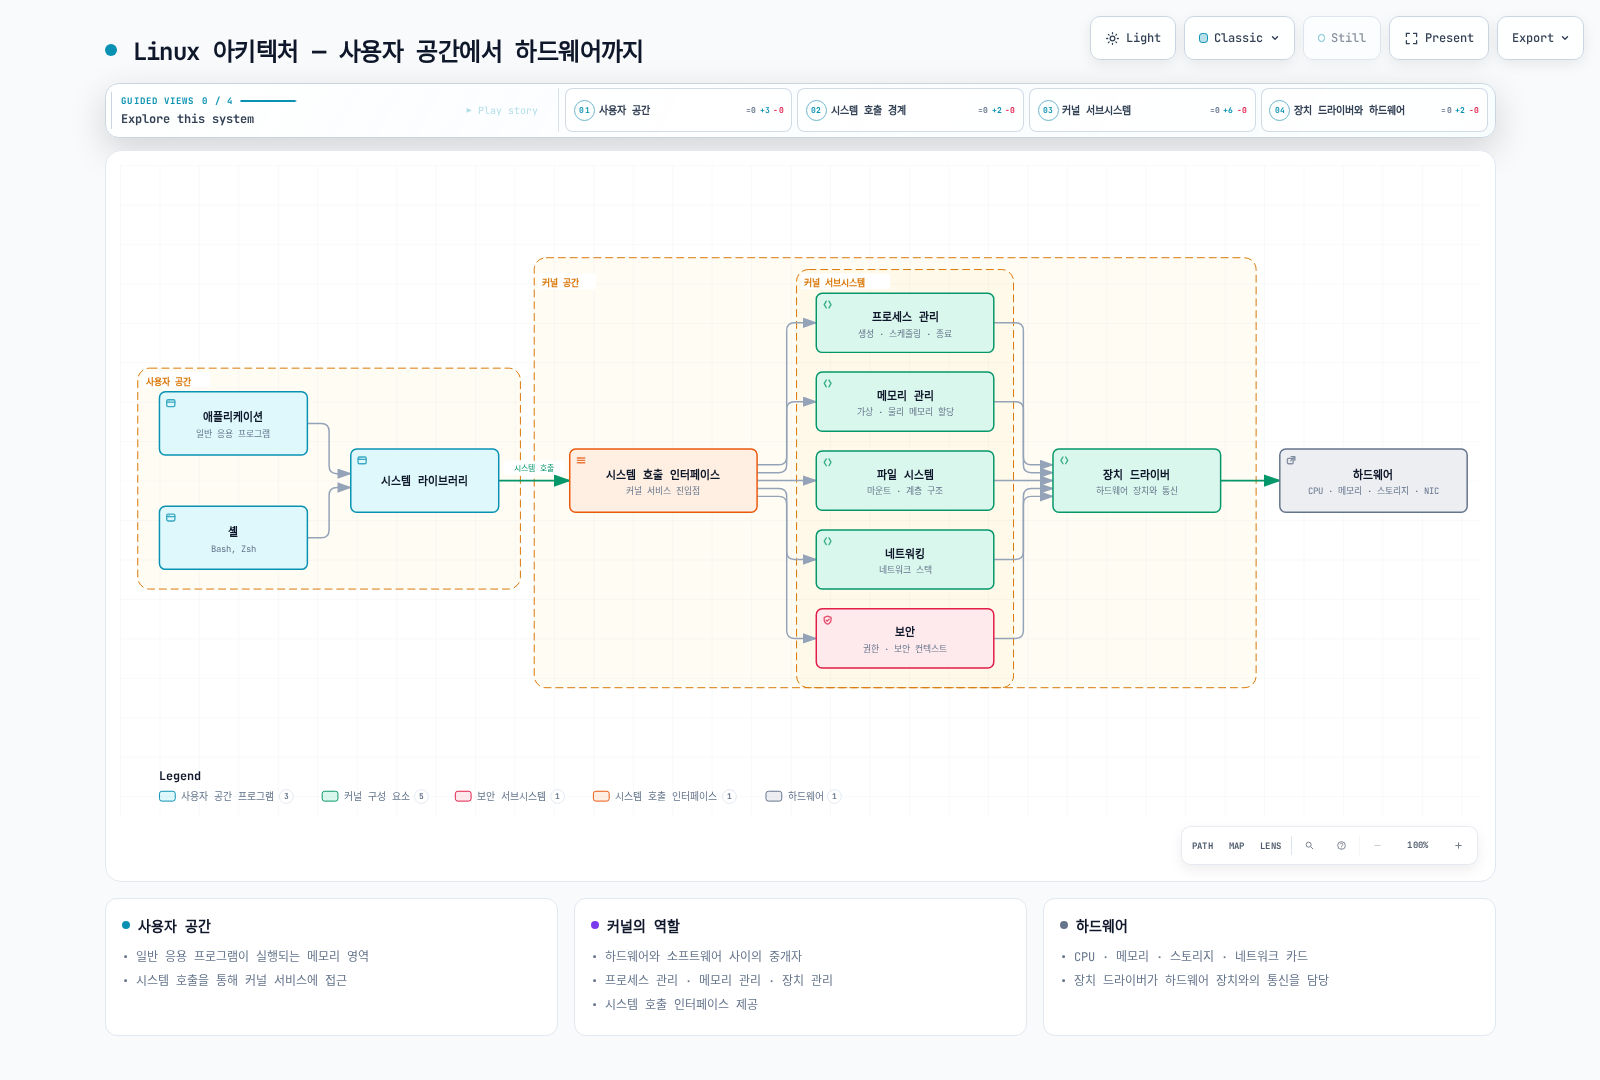Open the Export dropdown menu

click(1540, 38)
